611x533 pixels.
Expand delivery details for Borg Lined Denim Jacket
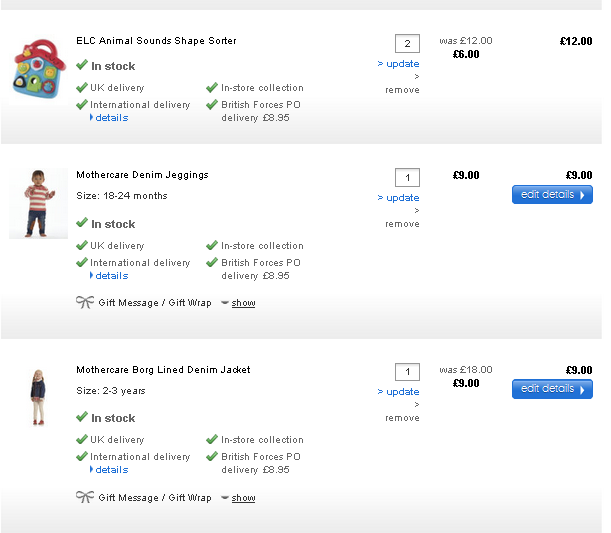tap(111, 470)
